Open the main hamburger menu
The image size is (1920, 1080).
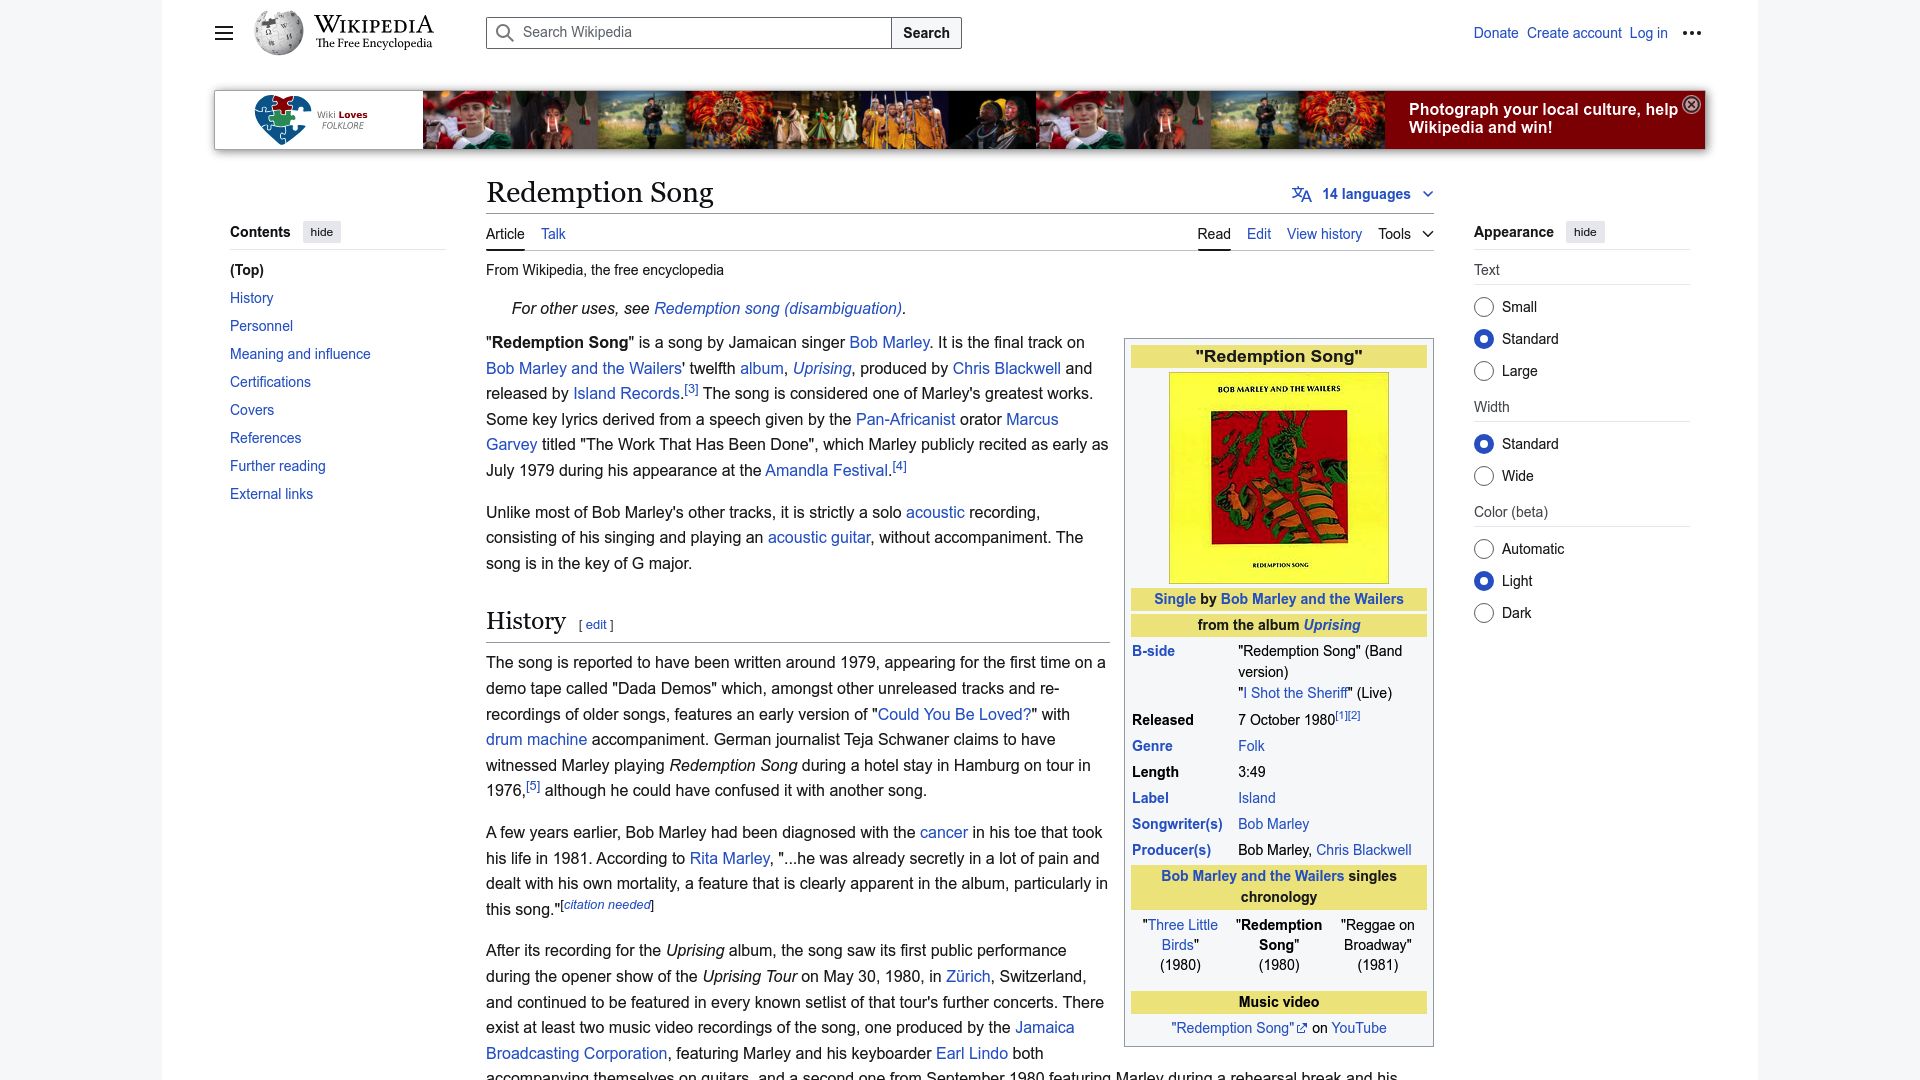coord(224,33)
